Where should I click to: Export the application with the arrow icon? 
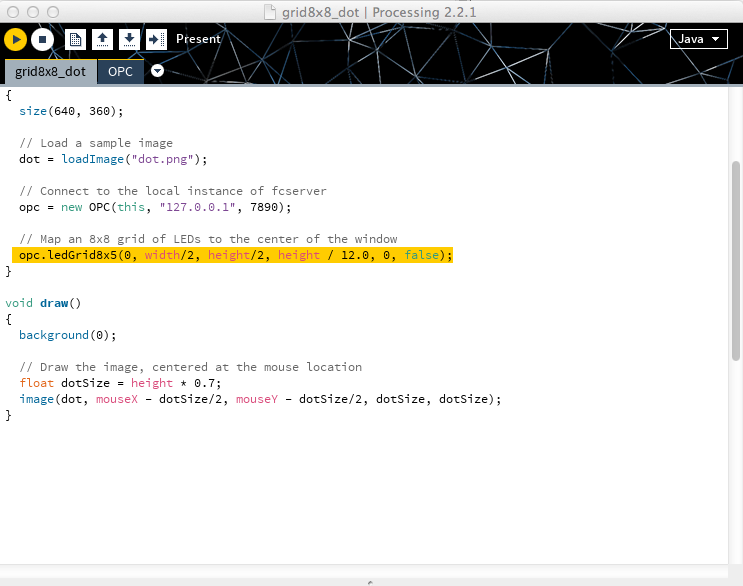[x=156, y=39]
